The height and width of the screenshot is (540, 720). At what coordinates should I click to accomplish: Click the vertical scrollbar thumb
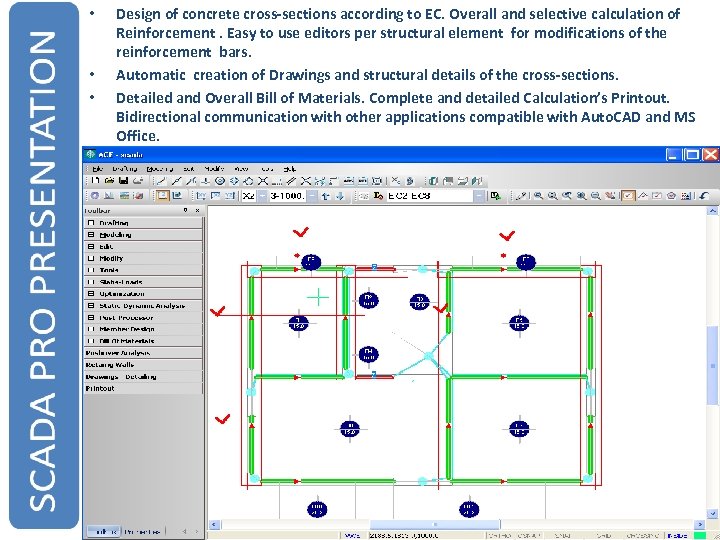[713, 366]
